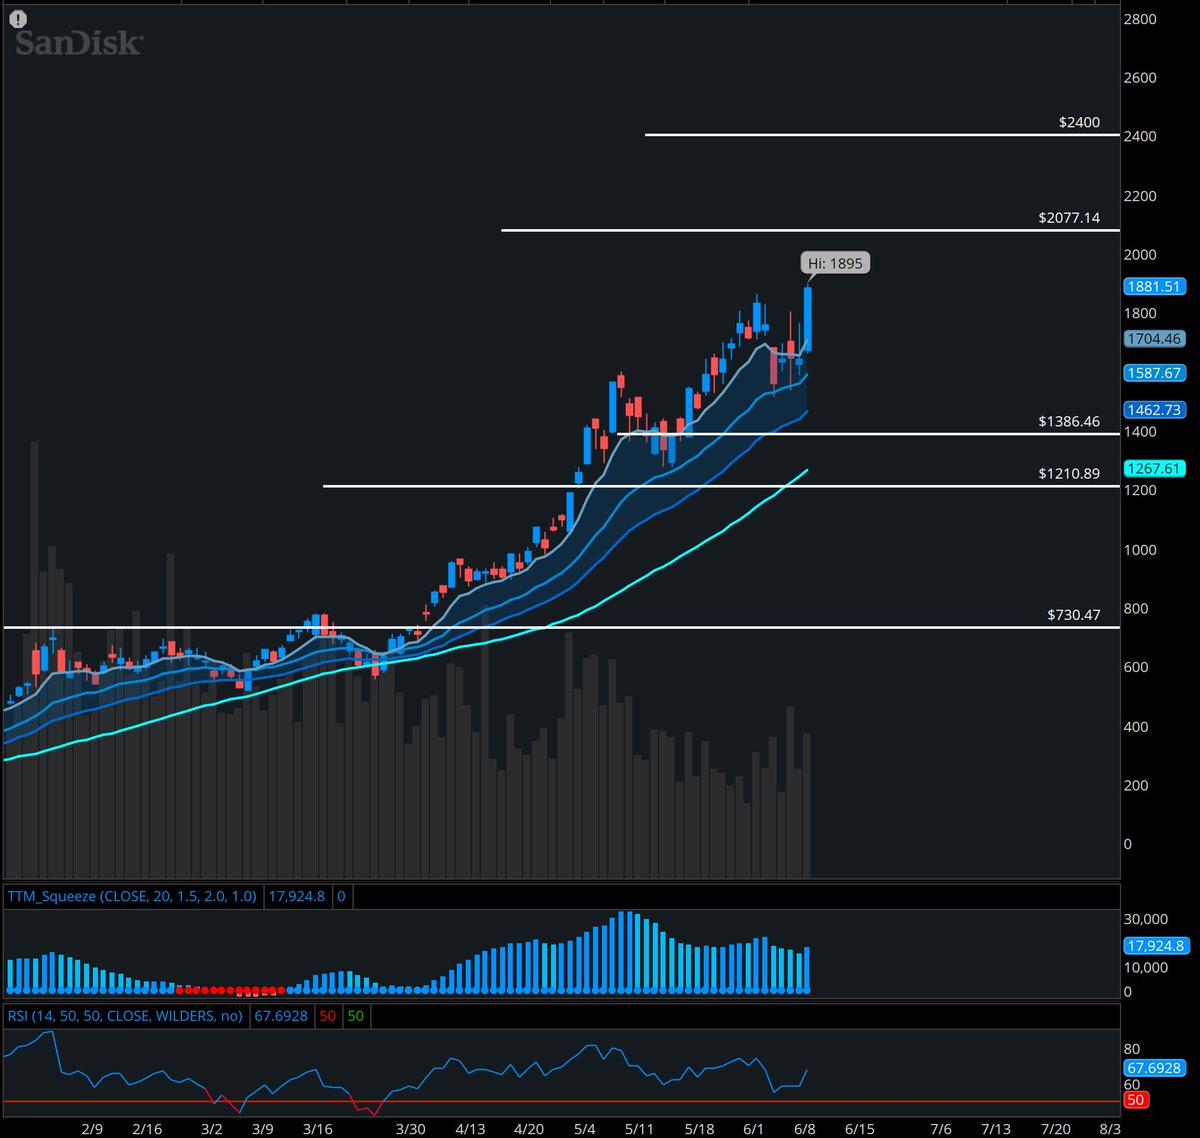Click the $2077.14 price level label
This screenshot has width=1200, height=1138.
(x=1069, y=217)
